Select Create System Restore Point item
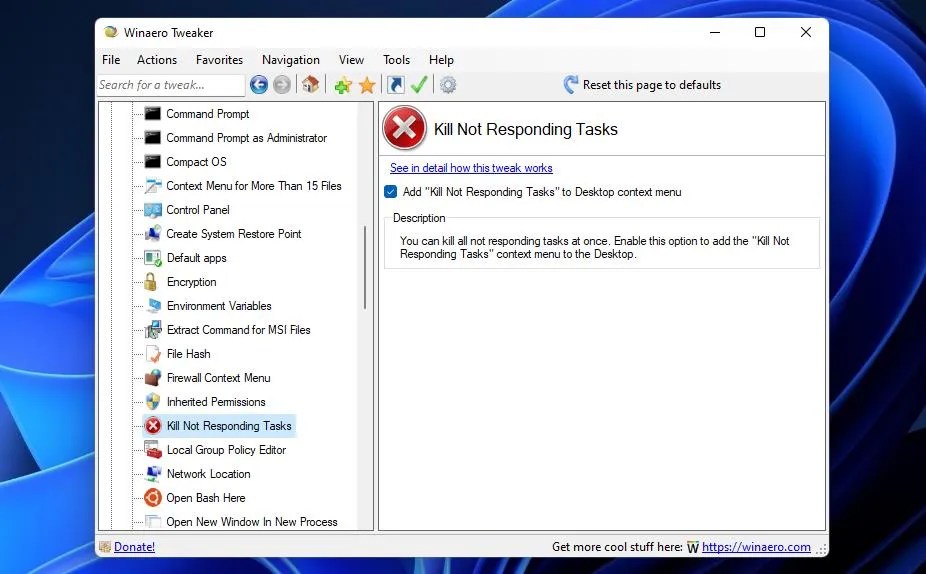Screen dimensions: 926x574 click(234, 233)
